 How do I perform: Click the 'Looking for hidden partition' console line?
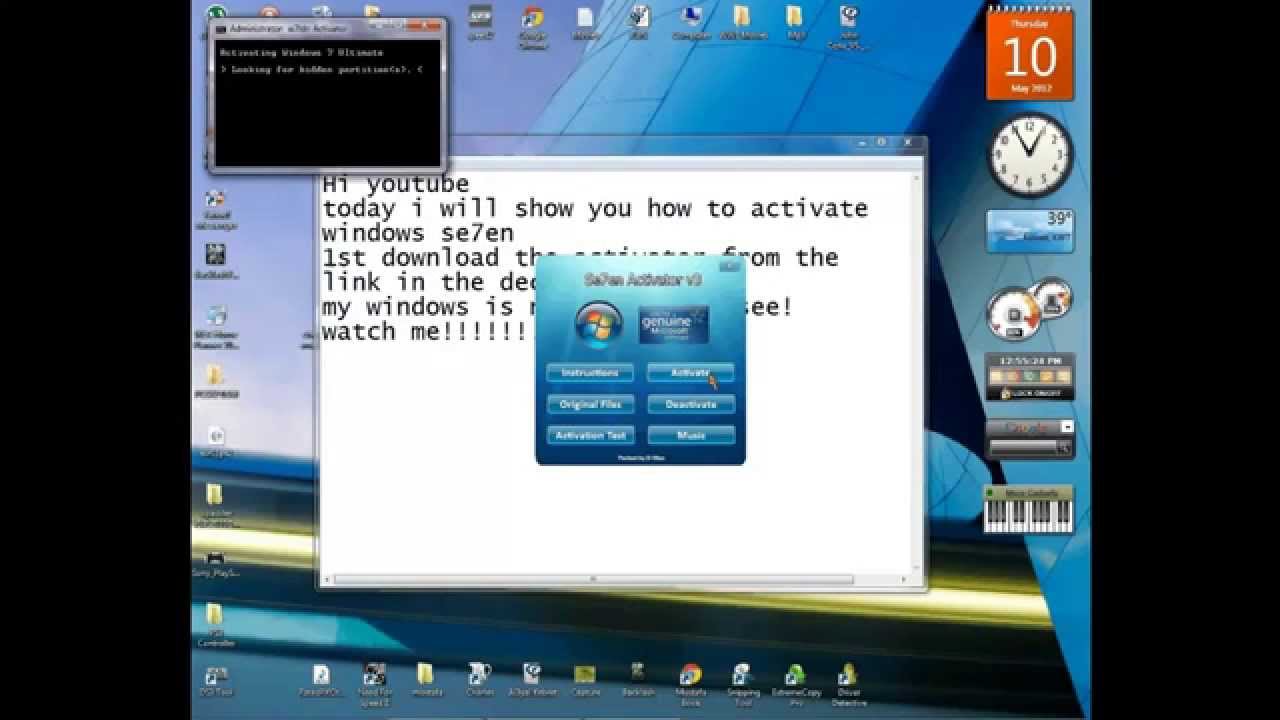(321, 69)
